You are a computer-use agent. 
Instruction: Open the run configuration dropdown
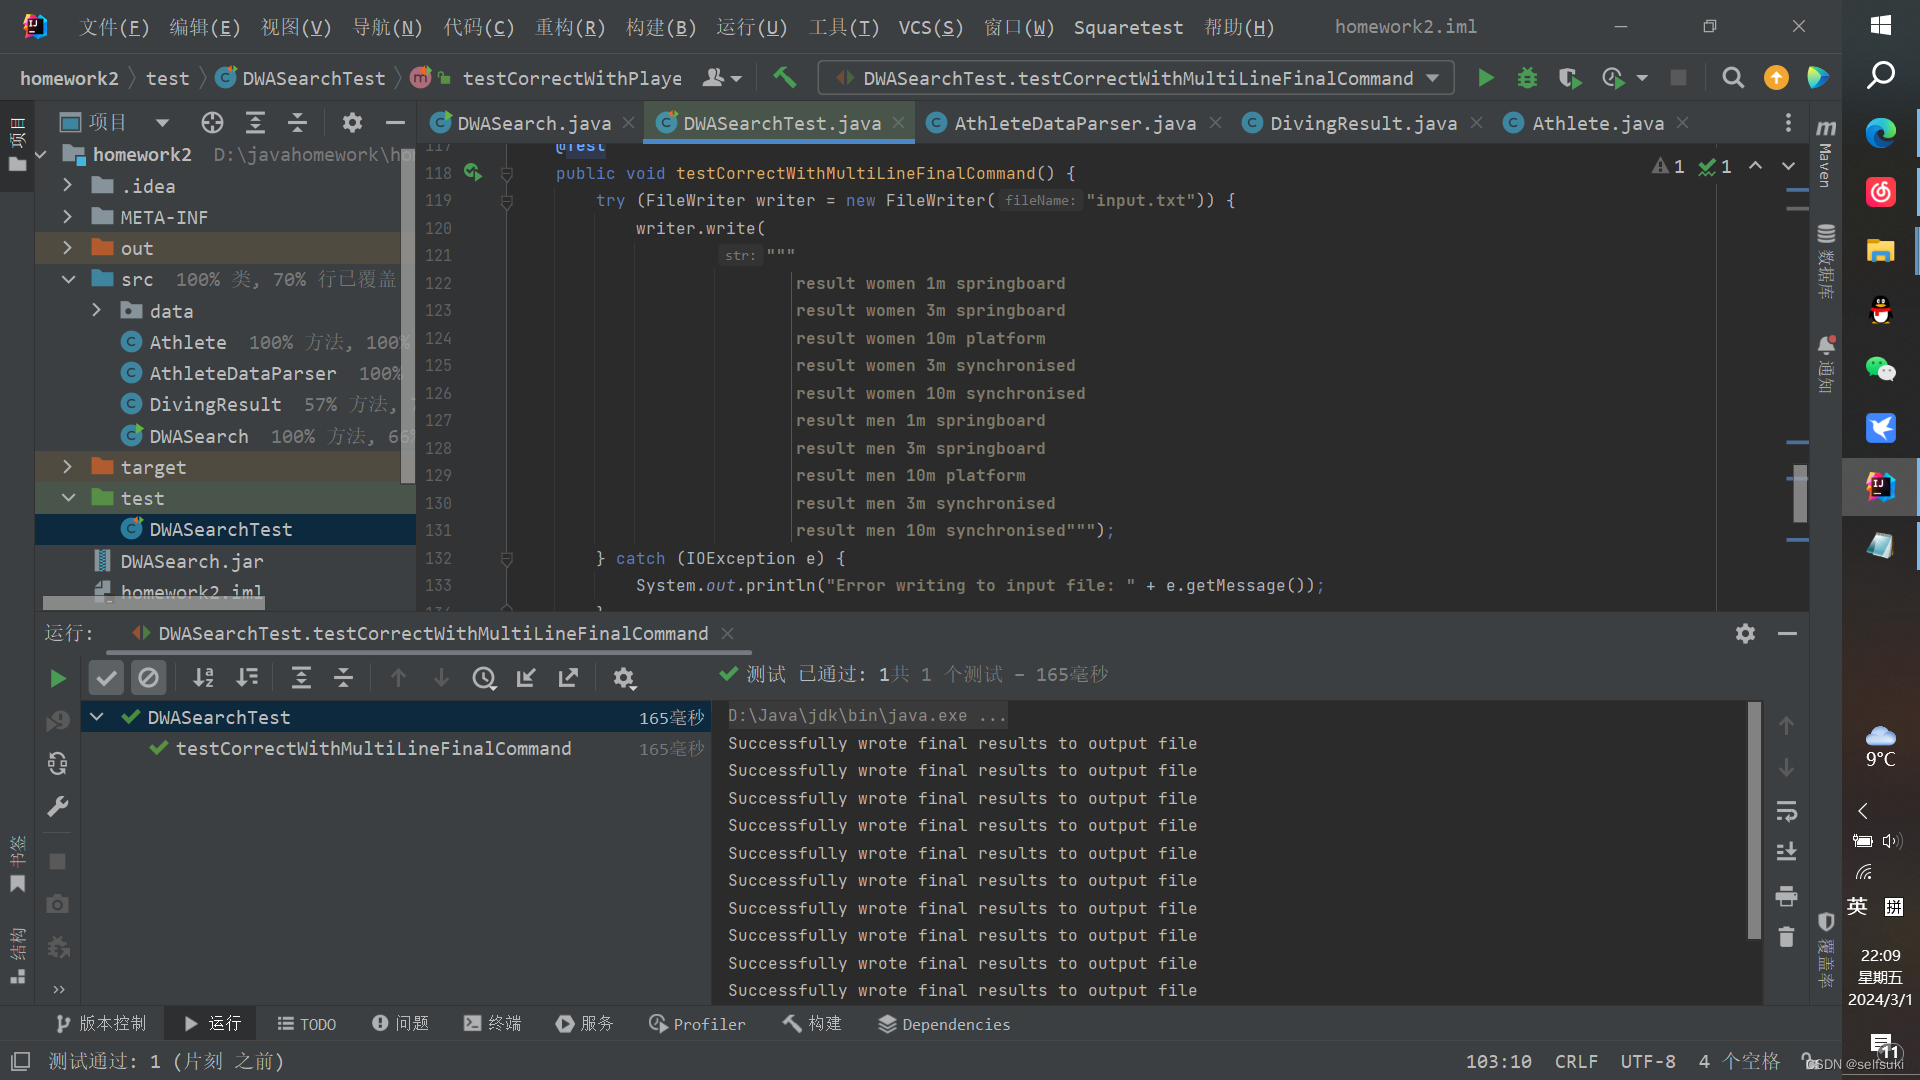coord(1433,78)
